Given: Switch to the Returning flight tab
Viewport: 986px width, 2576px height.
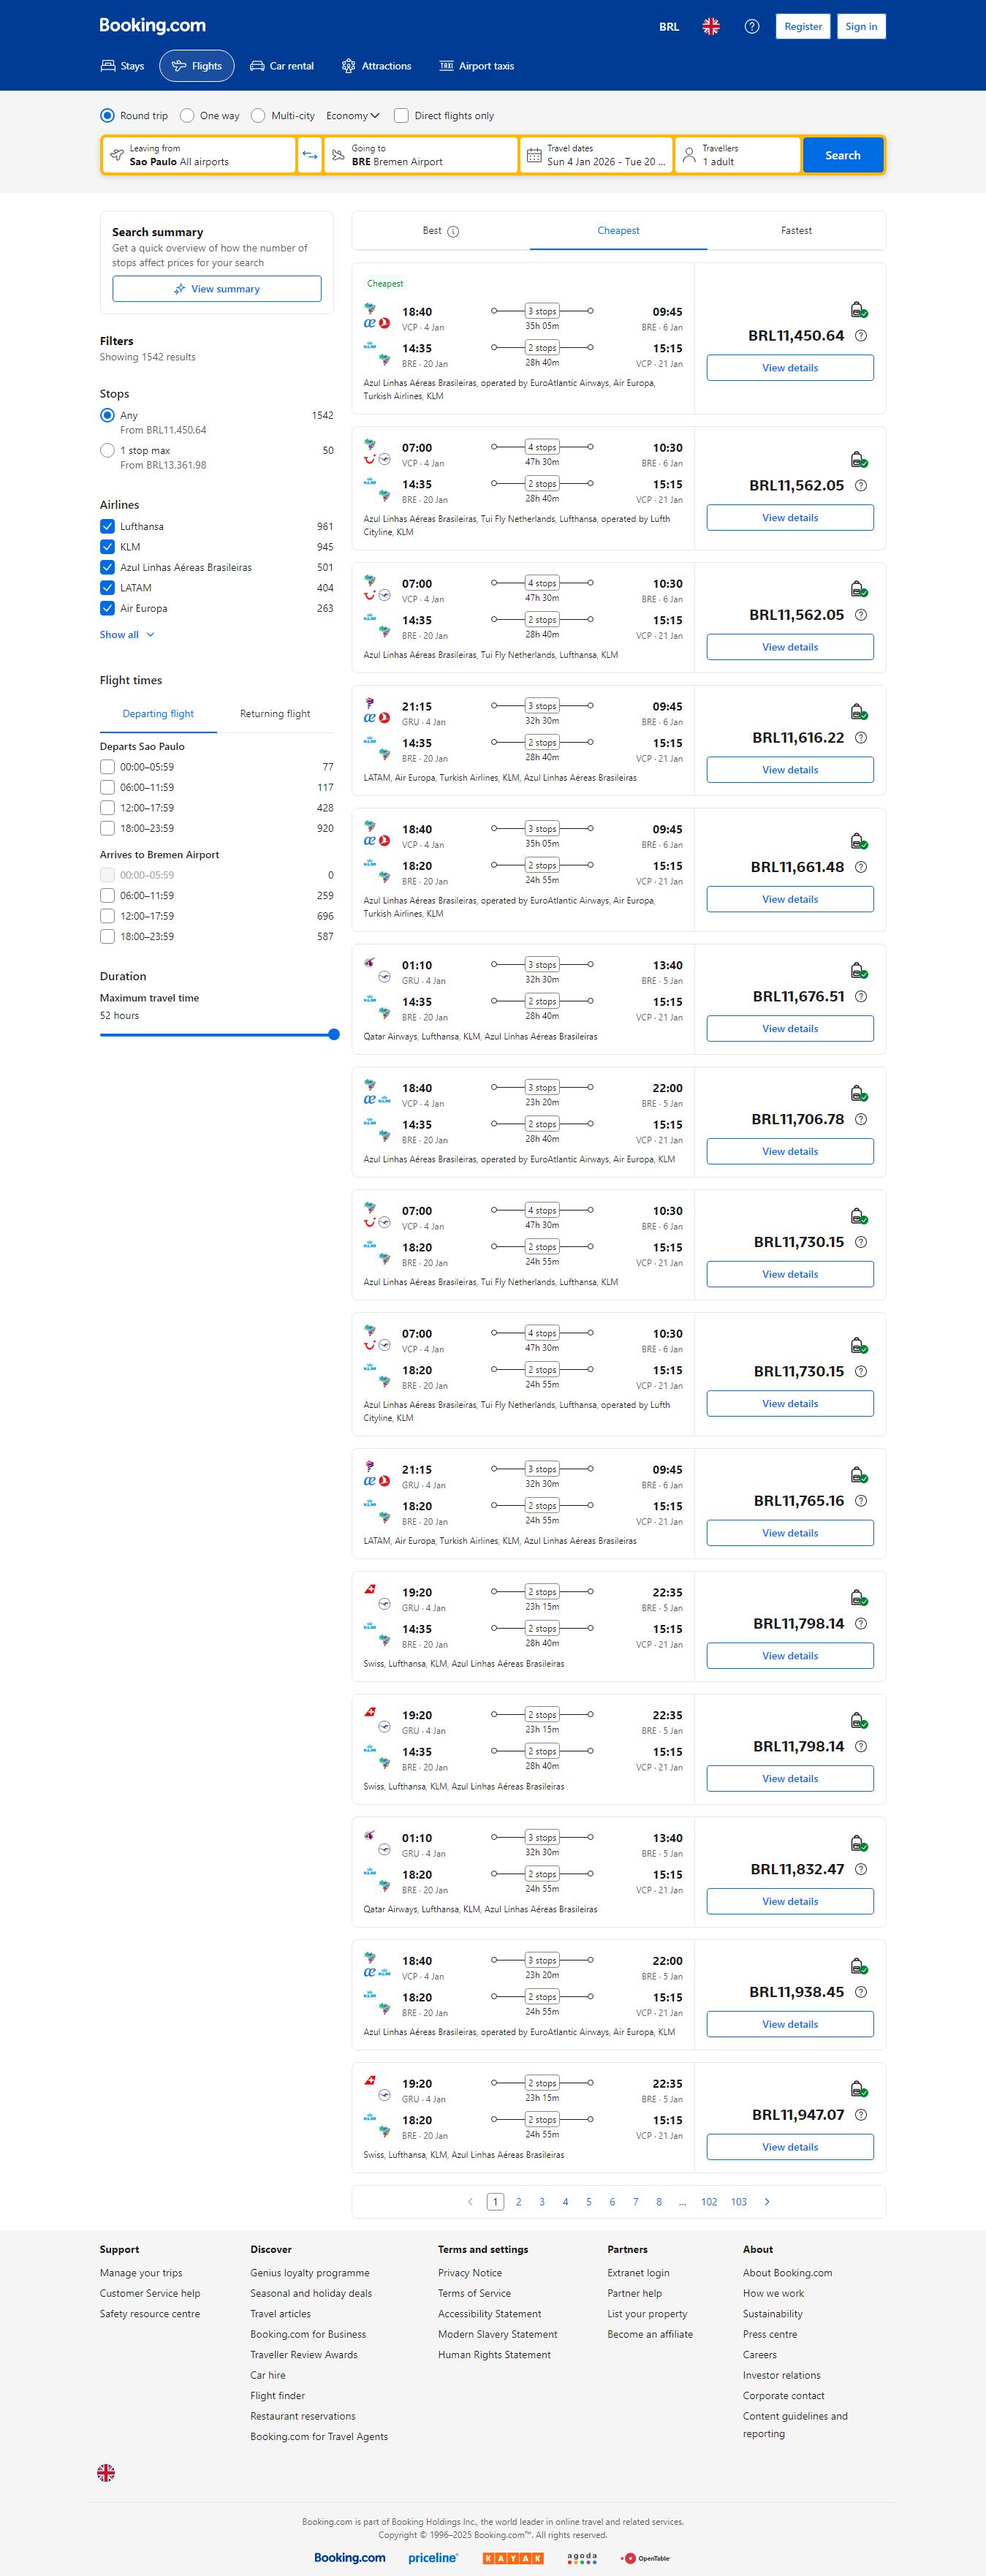Looking at the screenshot, I should pos(275,714).
